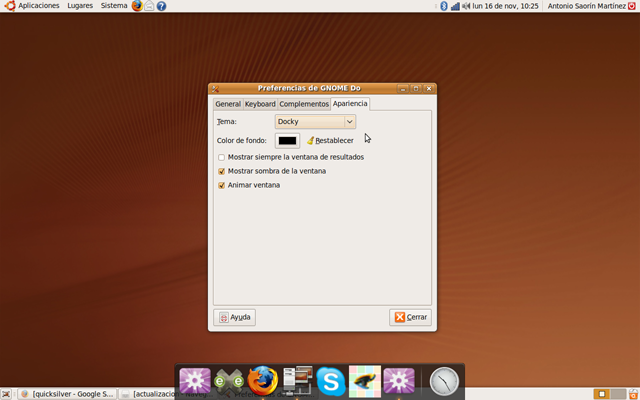
Task: Enable 'Mostrar siempre la ventana de resultados'
Action: tap(222, 157)
